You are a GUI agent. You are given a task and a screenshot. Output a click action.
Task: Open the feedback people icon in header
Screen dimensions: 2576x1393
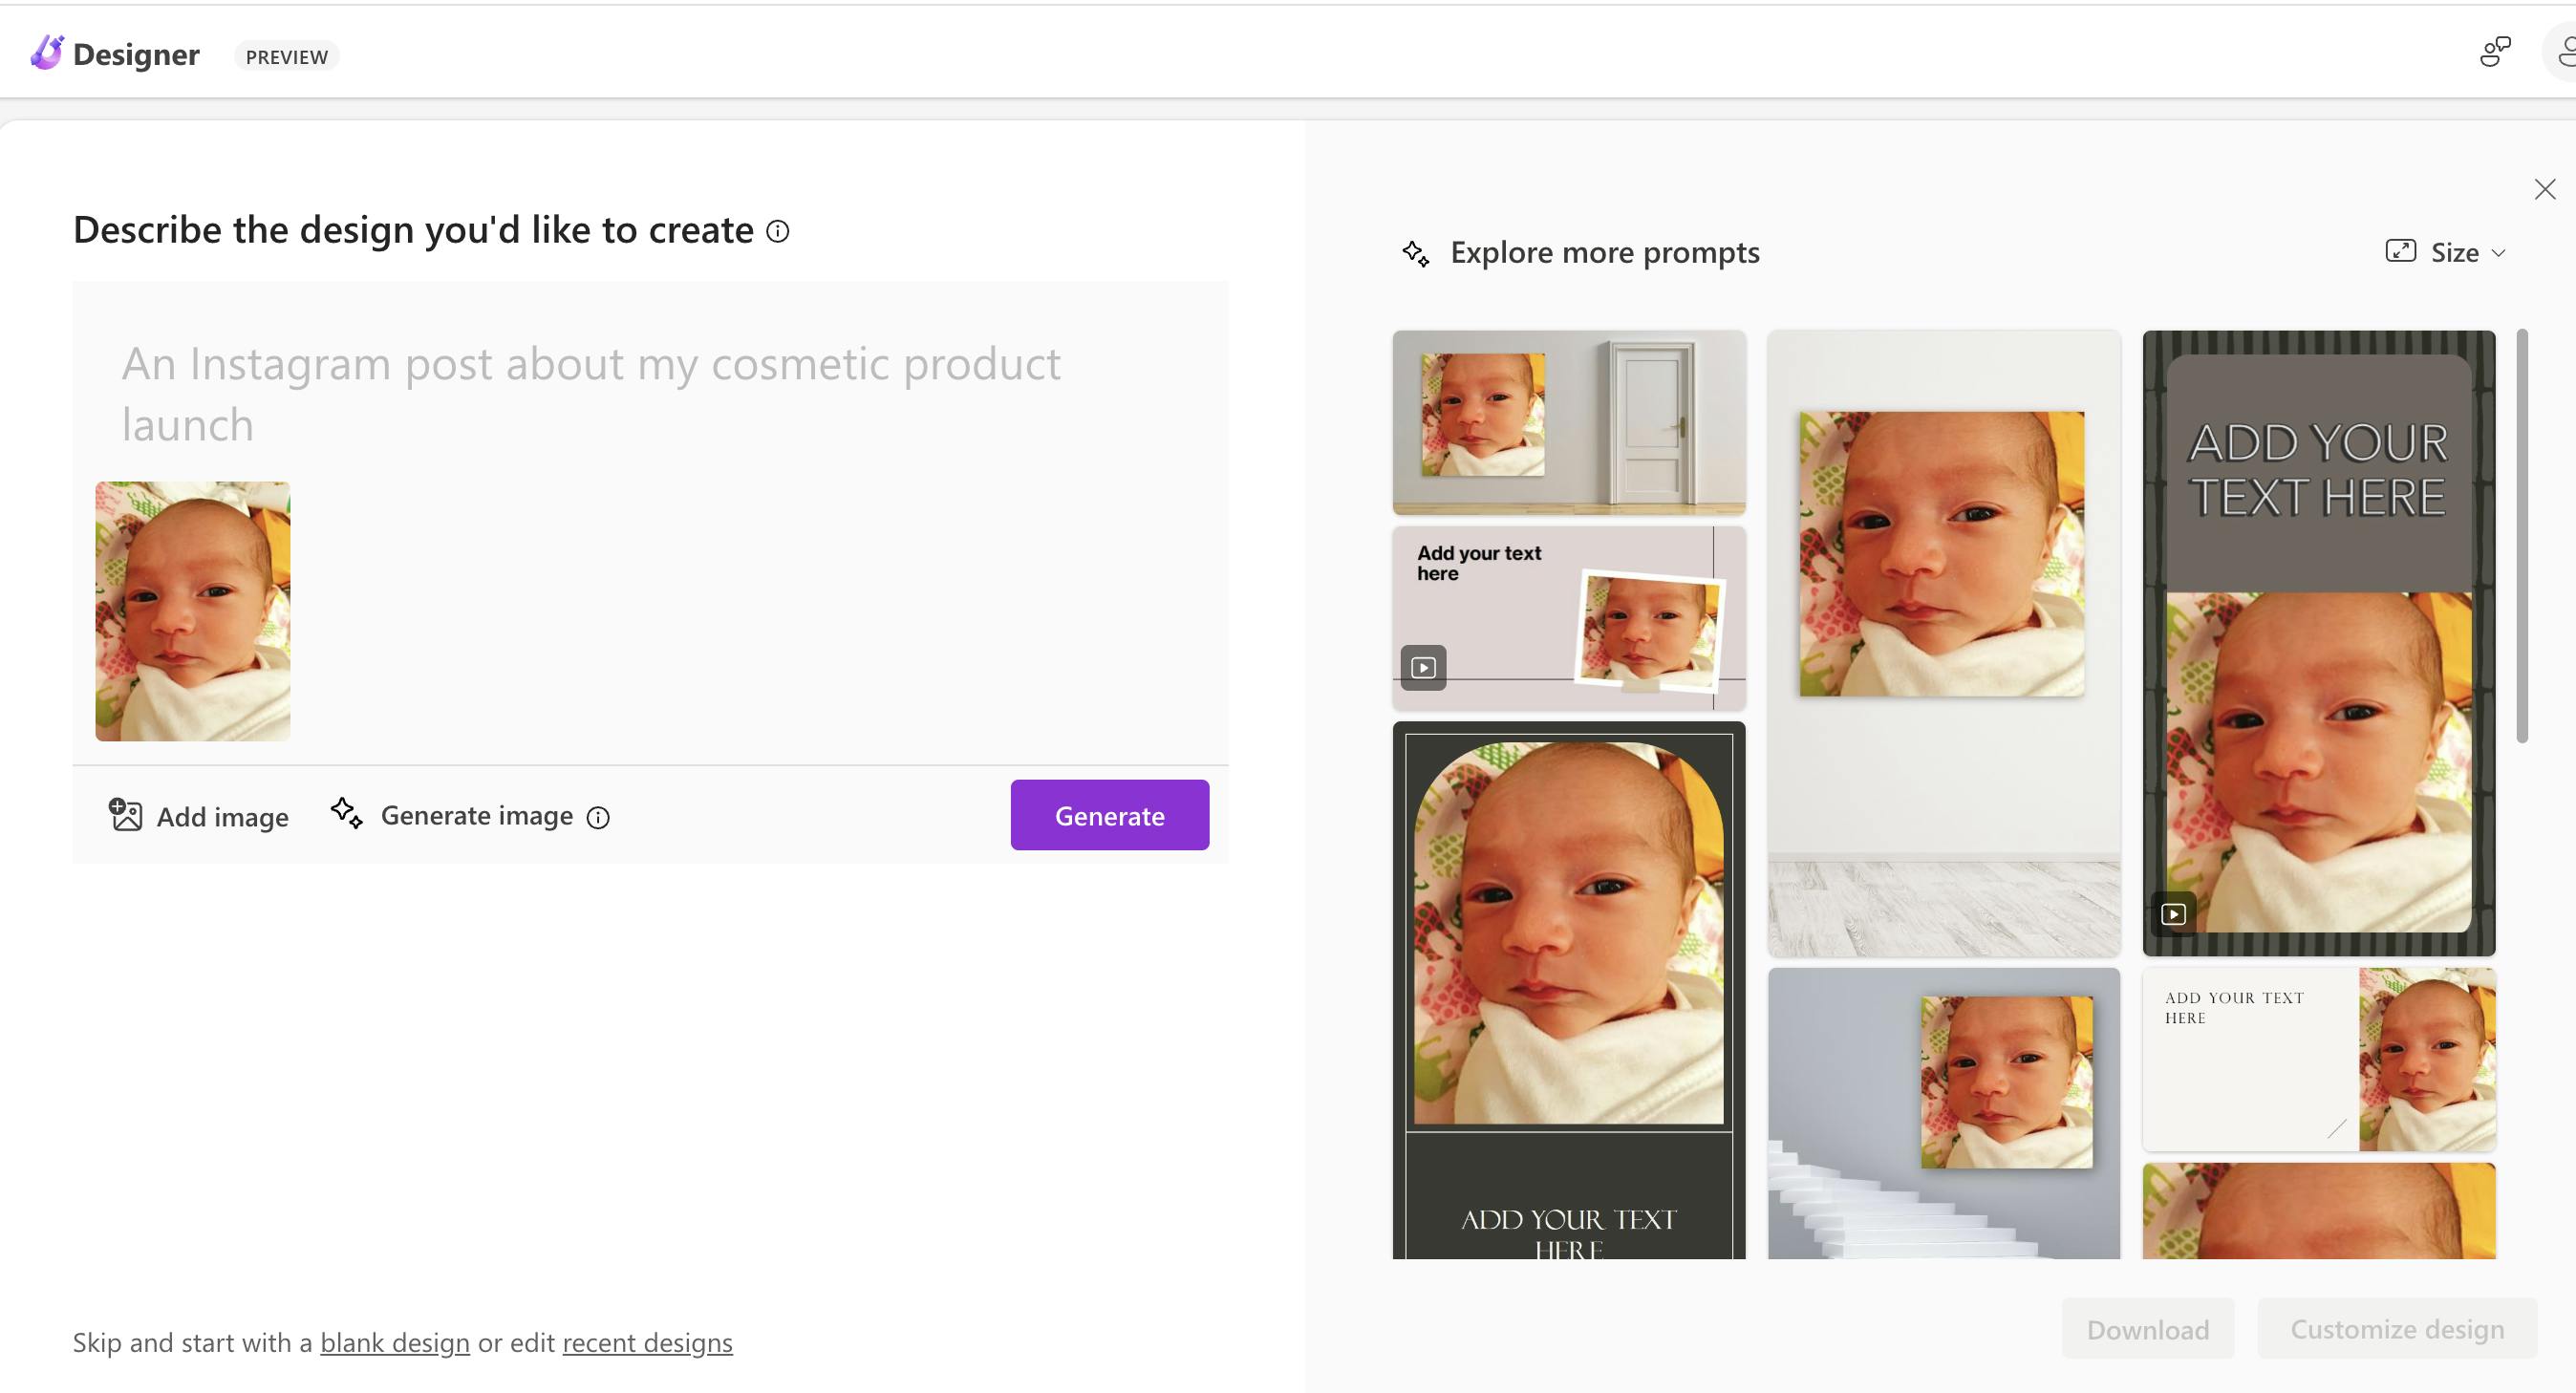[x=2495, y=52]
